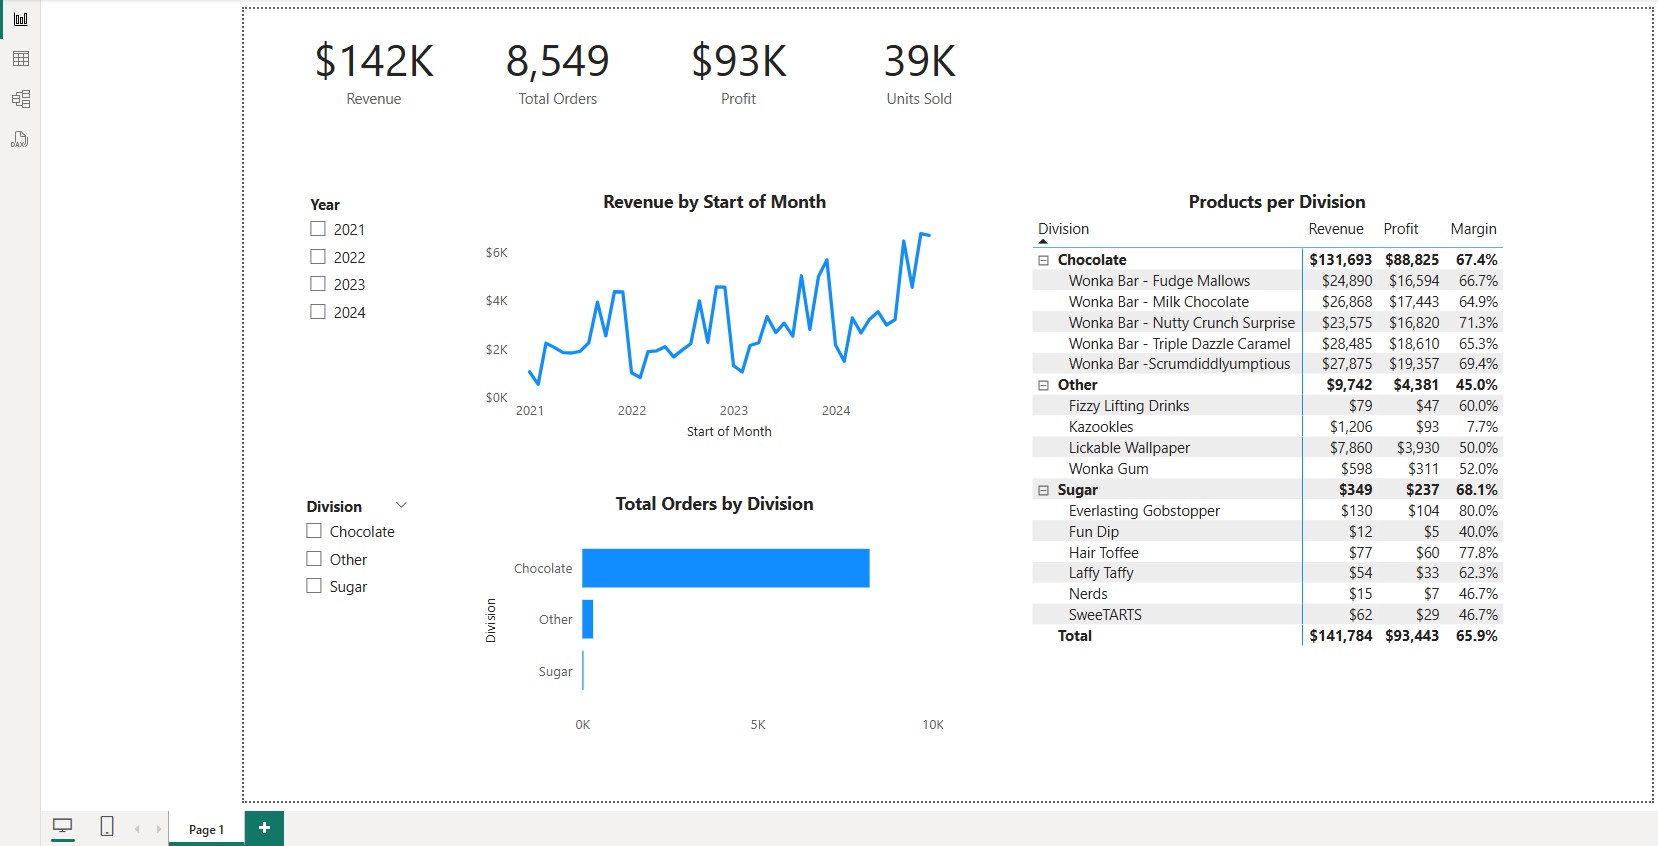This screenshot has height=846, width=1658.
Task: Click the 39K Units Sold card
Action: coord(919,73)
